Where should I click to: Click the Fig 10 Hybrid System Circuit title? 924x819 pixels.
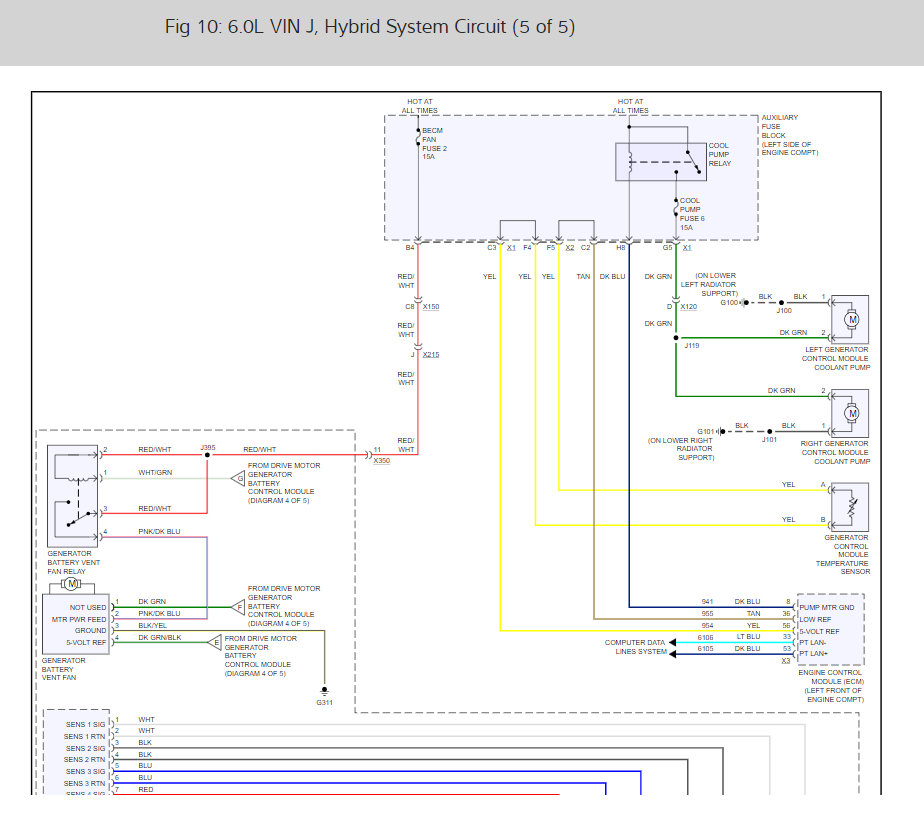[369, 27]
